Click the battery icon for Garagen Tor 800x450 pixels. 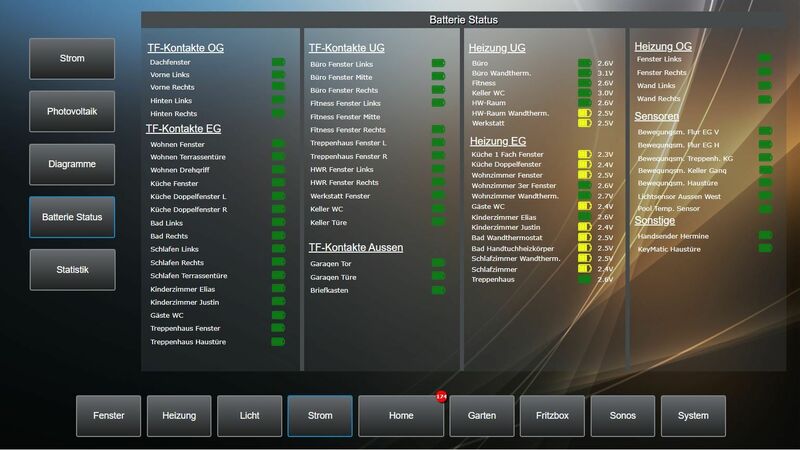point(438,263)
